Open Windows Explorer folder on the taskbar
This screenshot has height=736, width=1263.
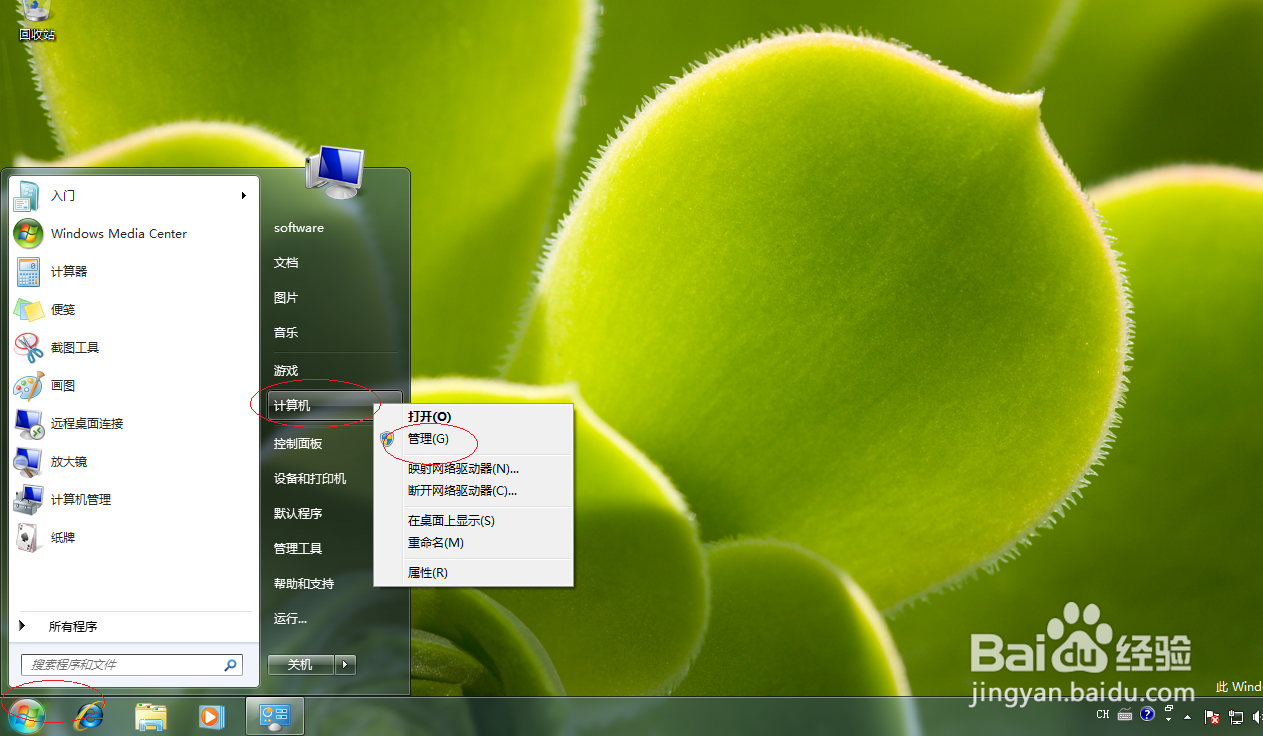pos(151,716)
